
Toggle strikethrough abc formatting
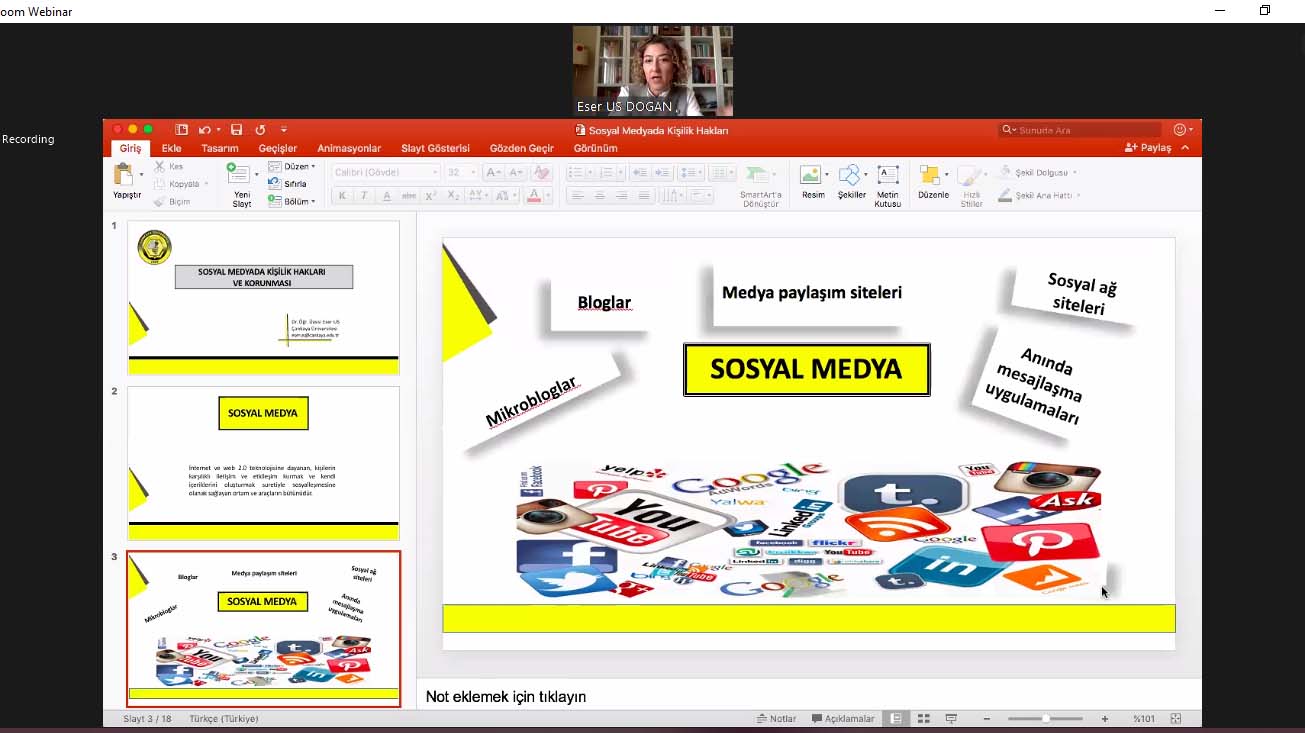pos(409,196)
